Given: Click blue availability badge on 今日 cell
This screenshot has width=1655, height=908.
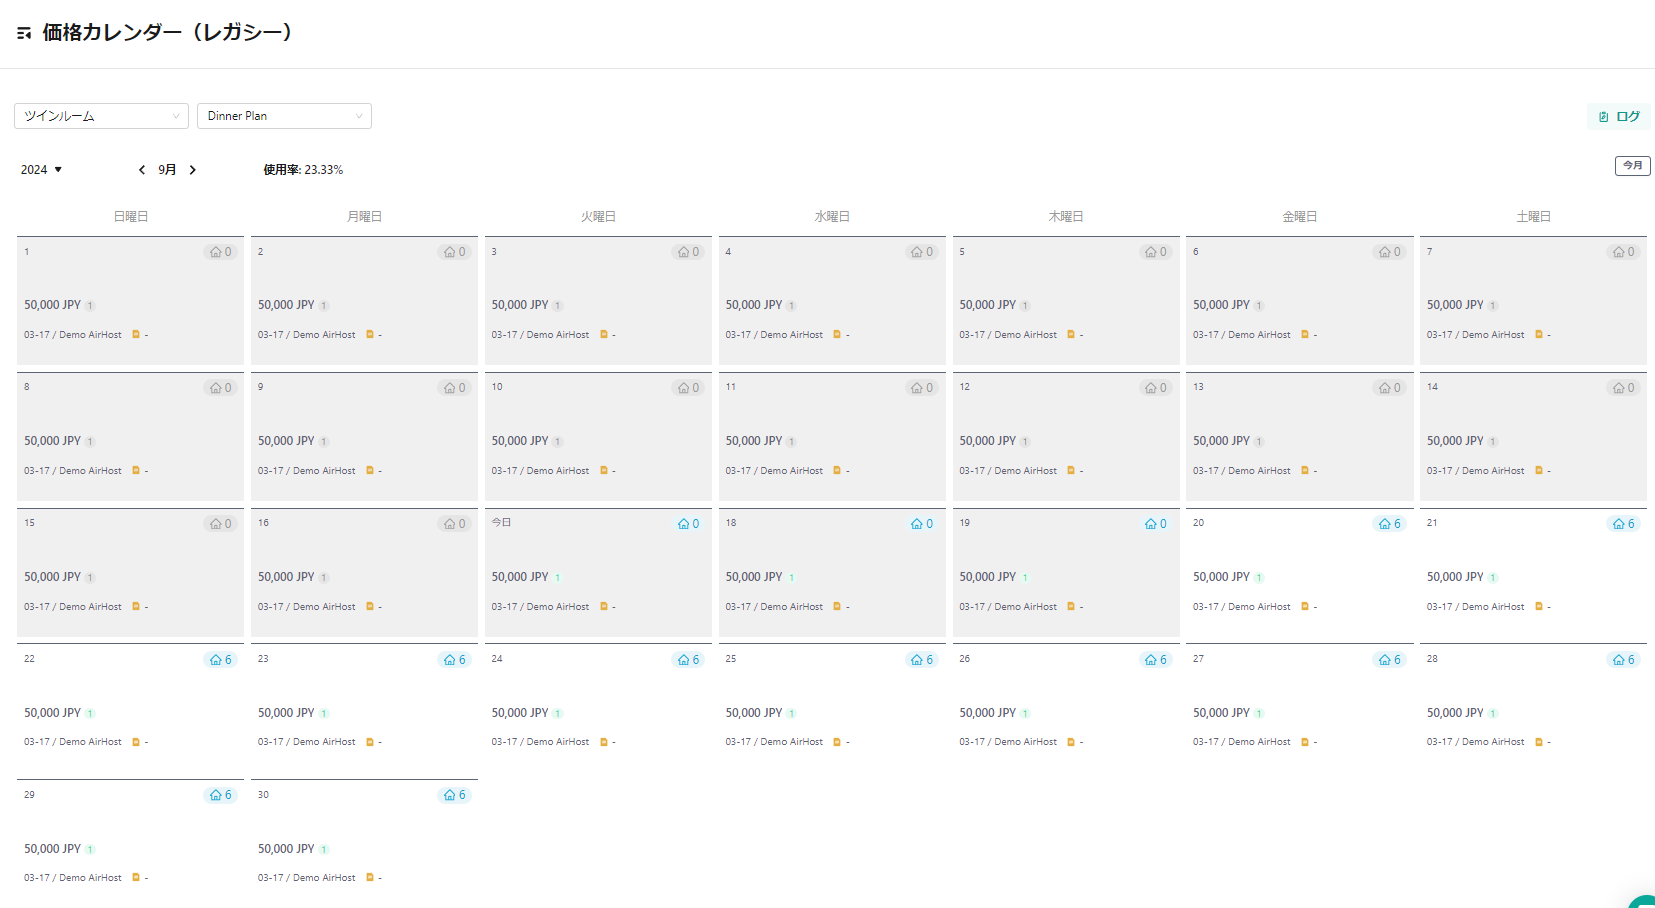Looking at the screenshot, I should (689, 524).
